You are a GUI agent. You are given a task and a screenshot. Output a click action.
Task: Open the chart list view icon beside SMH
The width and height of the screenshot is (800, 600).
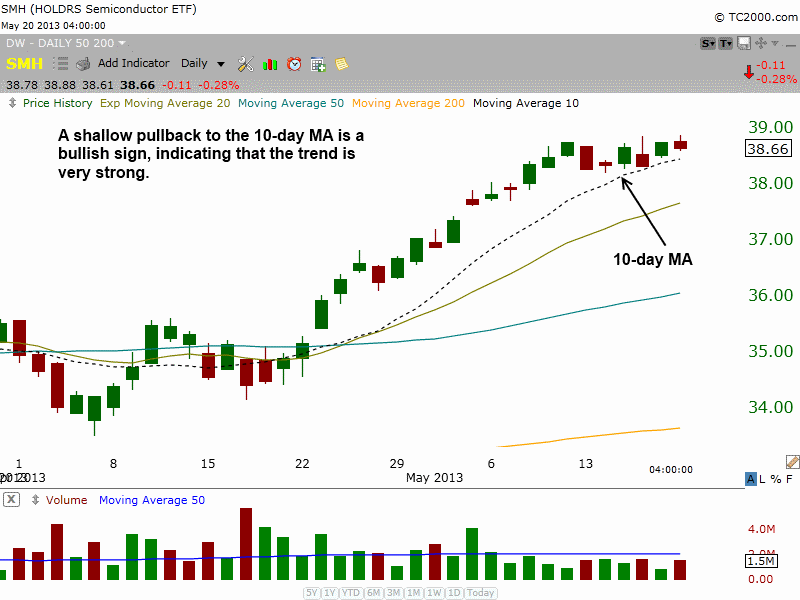pyautogui.click(x=61, y=64)
